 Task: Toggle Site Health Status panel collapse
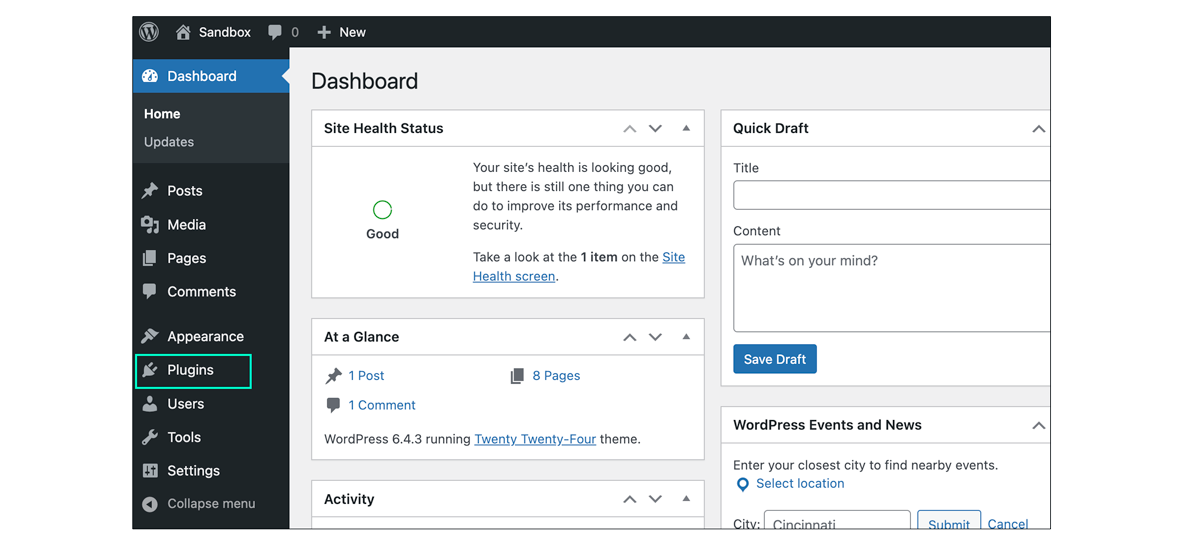[686, 128]
